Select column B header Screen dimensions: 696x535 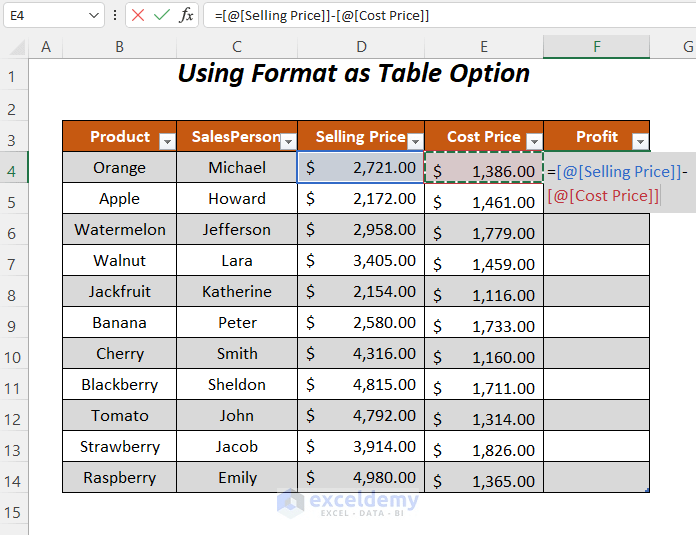[x=119, y=47]
